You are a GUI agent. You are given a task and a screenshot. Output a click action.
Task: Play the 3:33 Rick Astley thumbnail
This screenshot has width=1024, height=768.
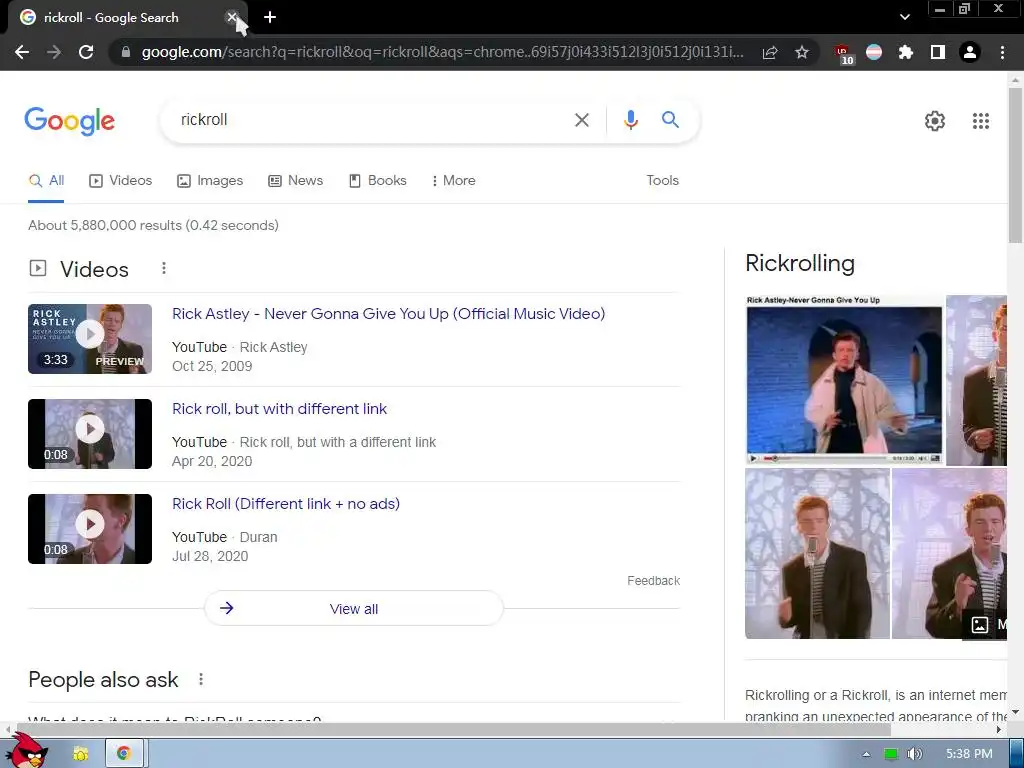[x=90, y=339]
